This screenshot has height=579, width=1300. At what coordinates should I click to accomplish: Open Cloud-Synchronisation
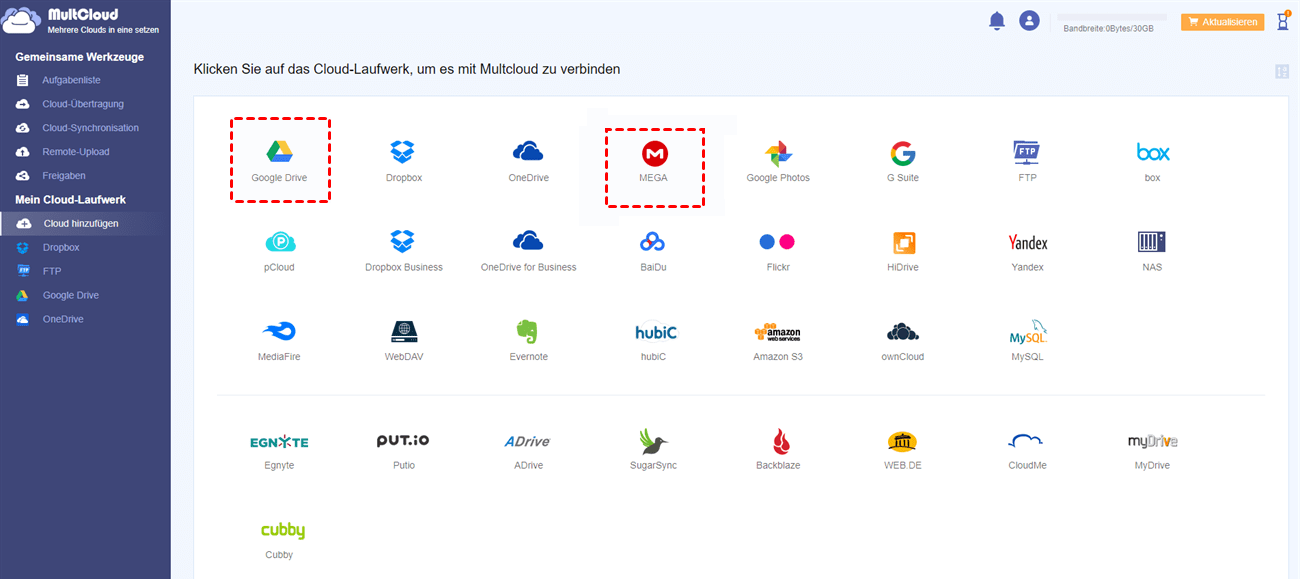point(91,128)
